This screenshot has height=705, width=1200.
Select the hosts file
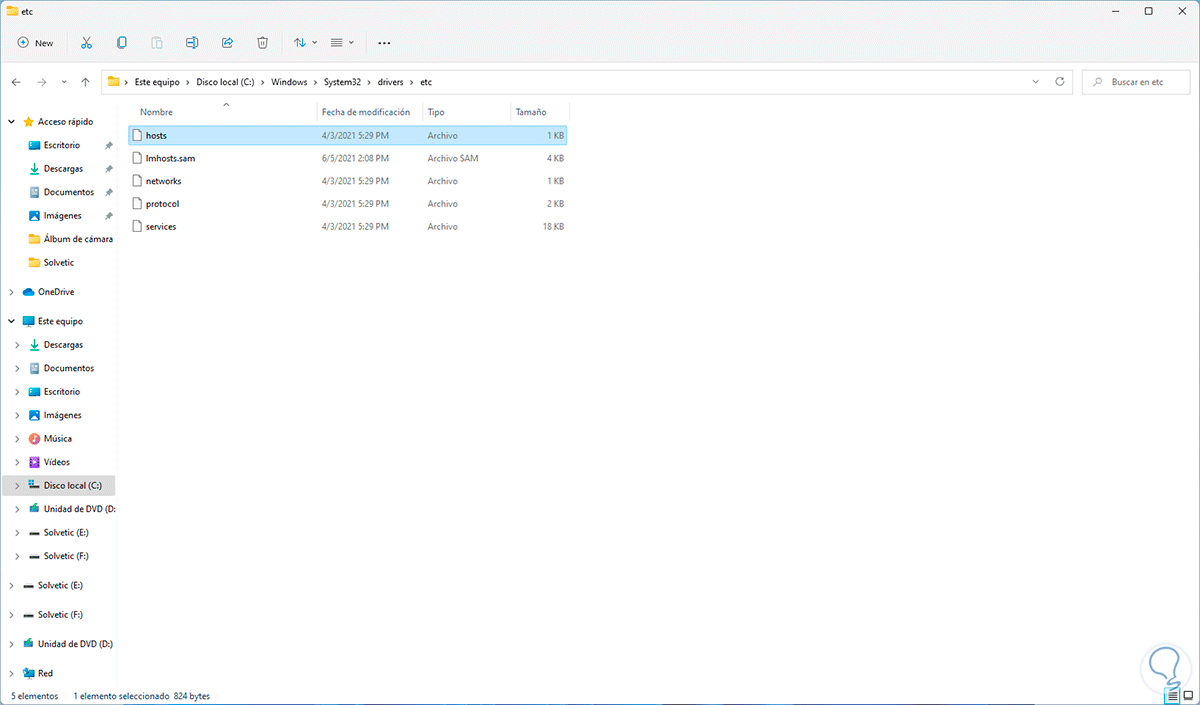348,135
